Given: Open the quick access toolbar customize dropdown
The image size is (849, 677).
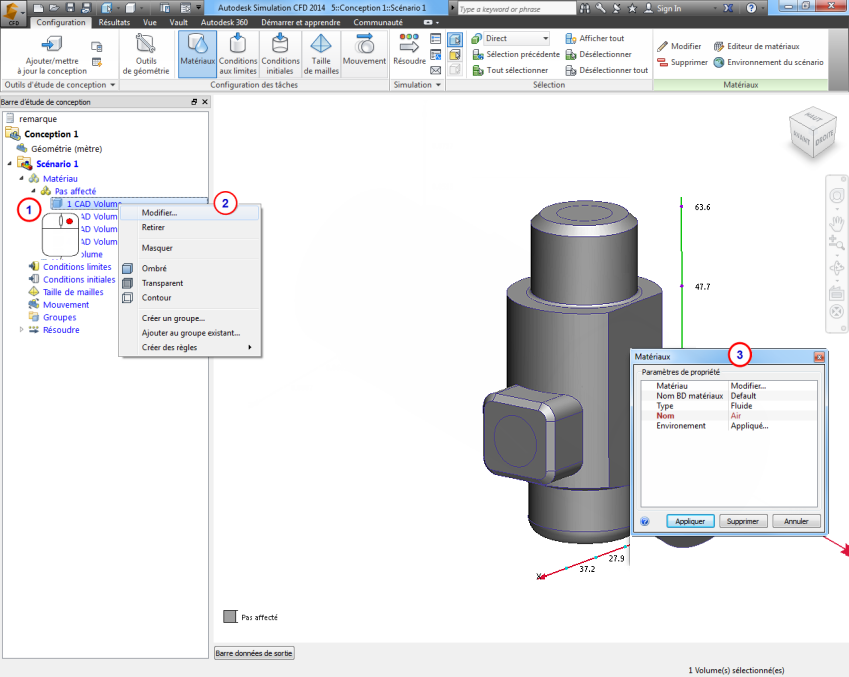Looking at the screenshot, I should tap(199, 8).
